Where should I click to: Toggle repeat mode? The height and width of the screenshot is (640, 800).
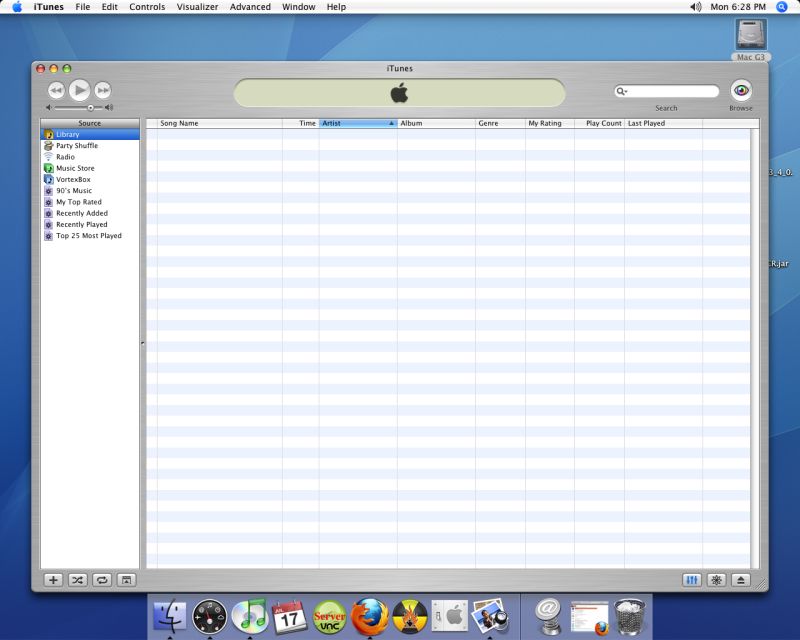pyautogui.click(x=102, y=580)
